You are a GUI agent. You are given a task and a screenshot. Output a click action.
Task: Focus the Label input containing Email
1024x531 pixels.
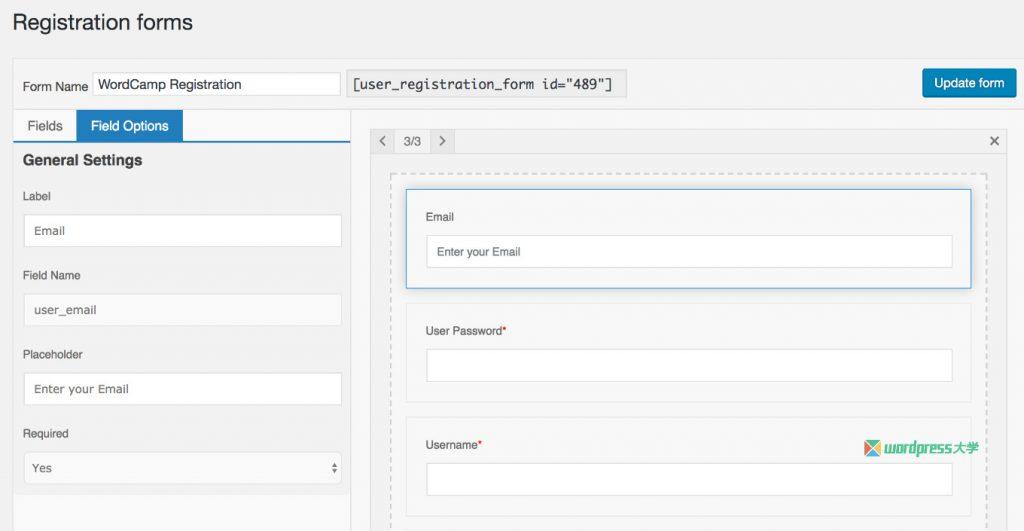point(182,231)
